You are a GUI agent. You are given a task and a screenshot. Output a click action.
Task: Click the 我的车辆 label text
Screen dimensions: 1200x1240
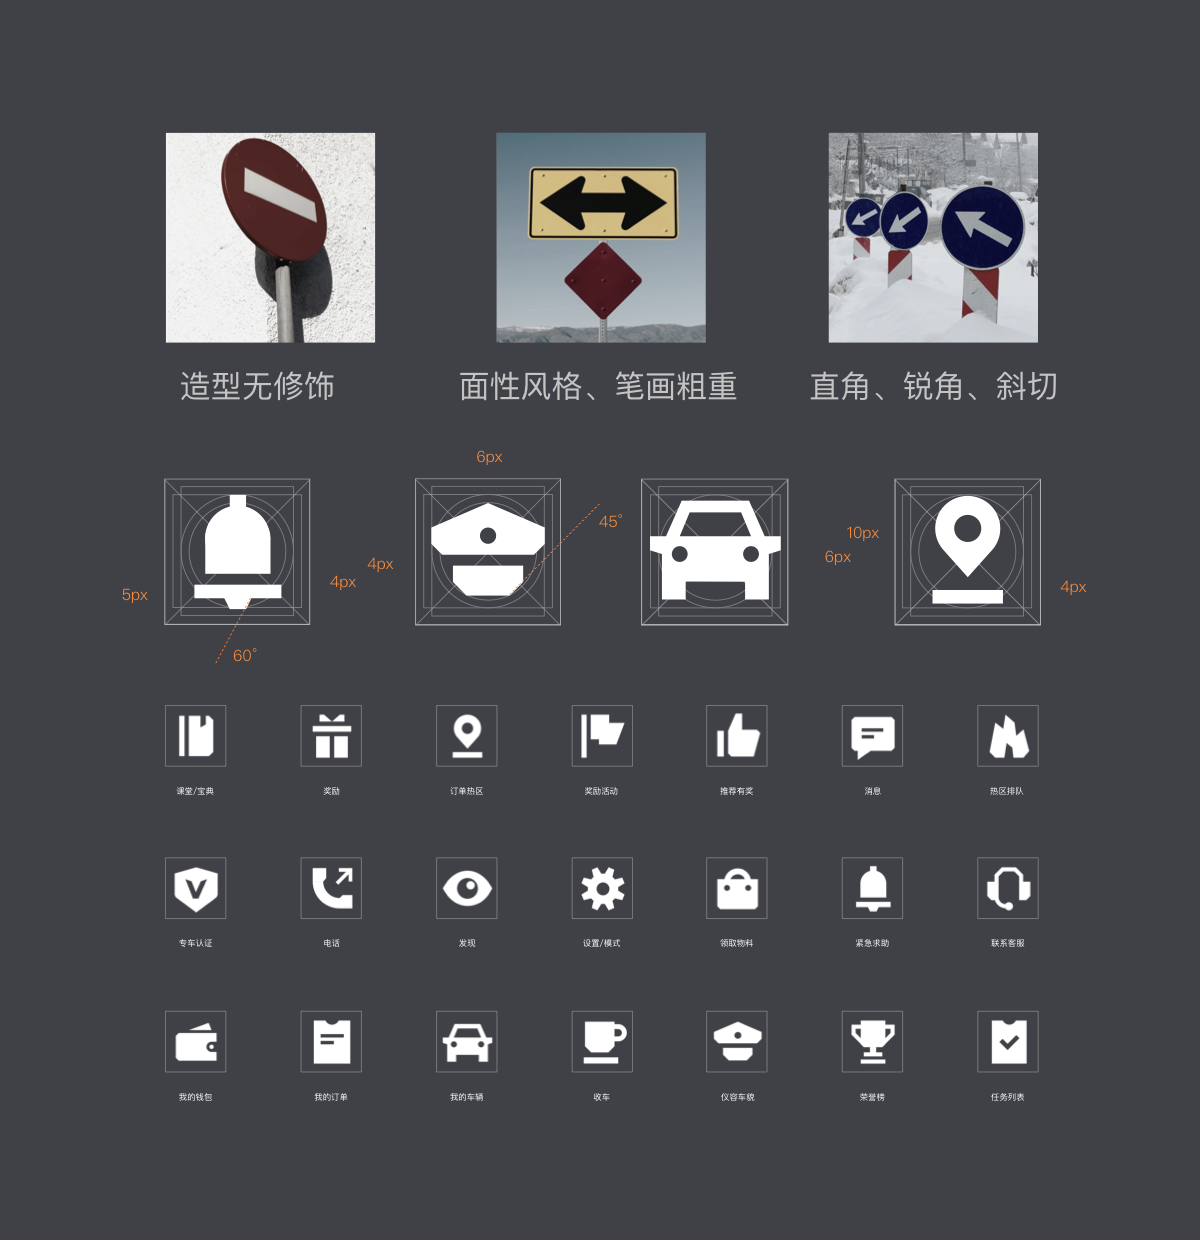(x=467, y=1097)
